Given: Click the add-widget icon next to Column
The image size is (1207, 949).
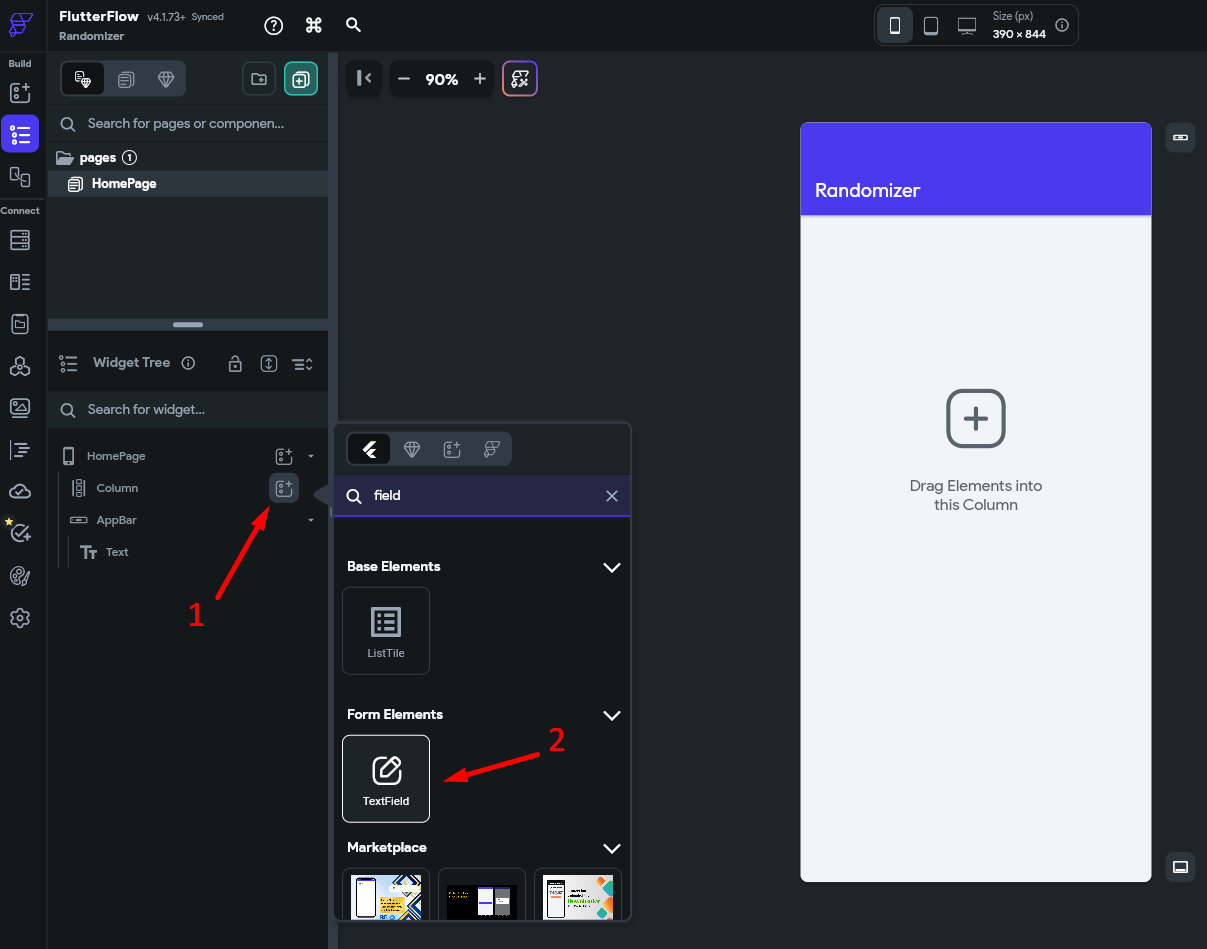Looking at the screenshot, I should pyautogui.click(x=283, y=487).
